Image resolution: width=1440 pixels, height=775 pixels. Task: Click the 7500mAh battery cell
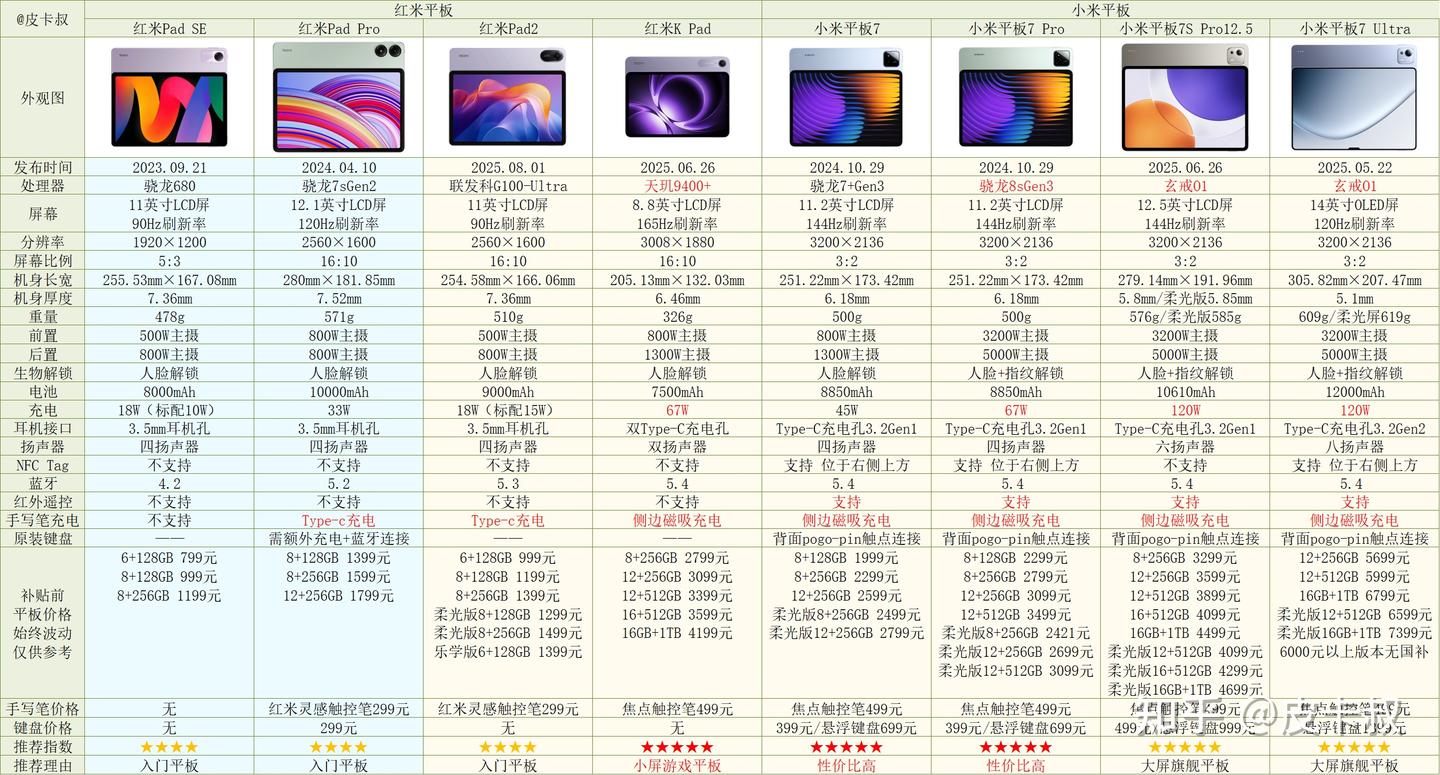677,391
